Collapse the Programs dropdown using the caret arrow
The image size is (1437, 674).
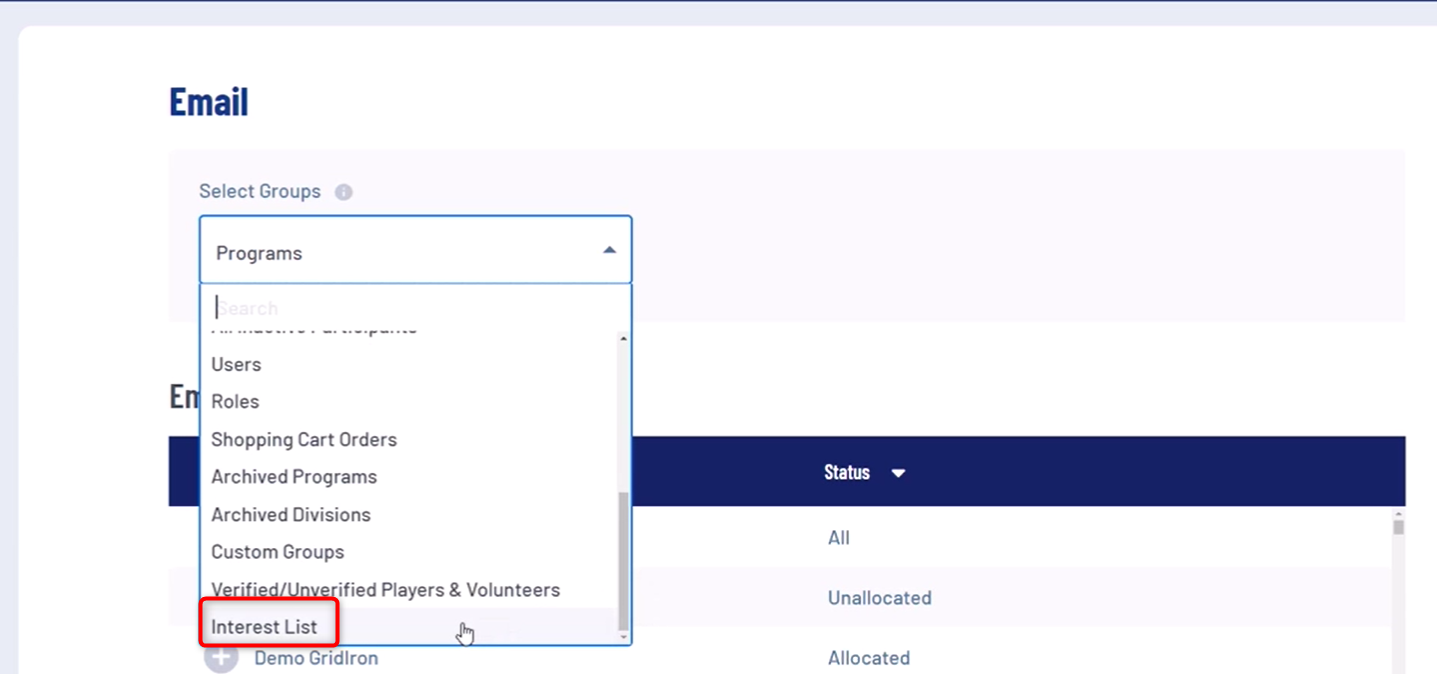pos(609,251)
